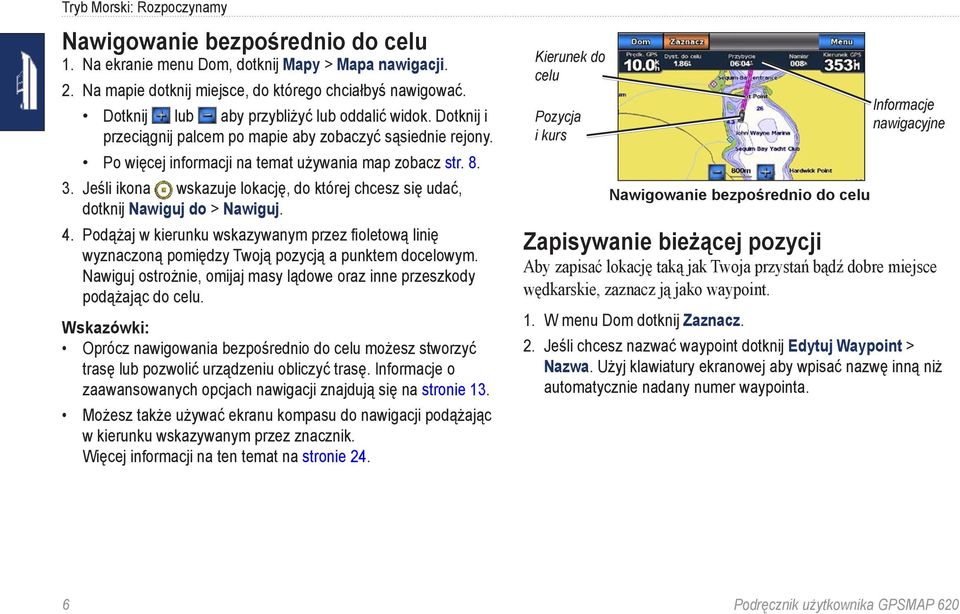This screenshot has width=960, height=614.
Task: Click the bold 'Nawiguj do' text
Action: pos(167,209)
